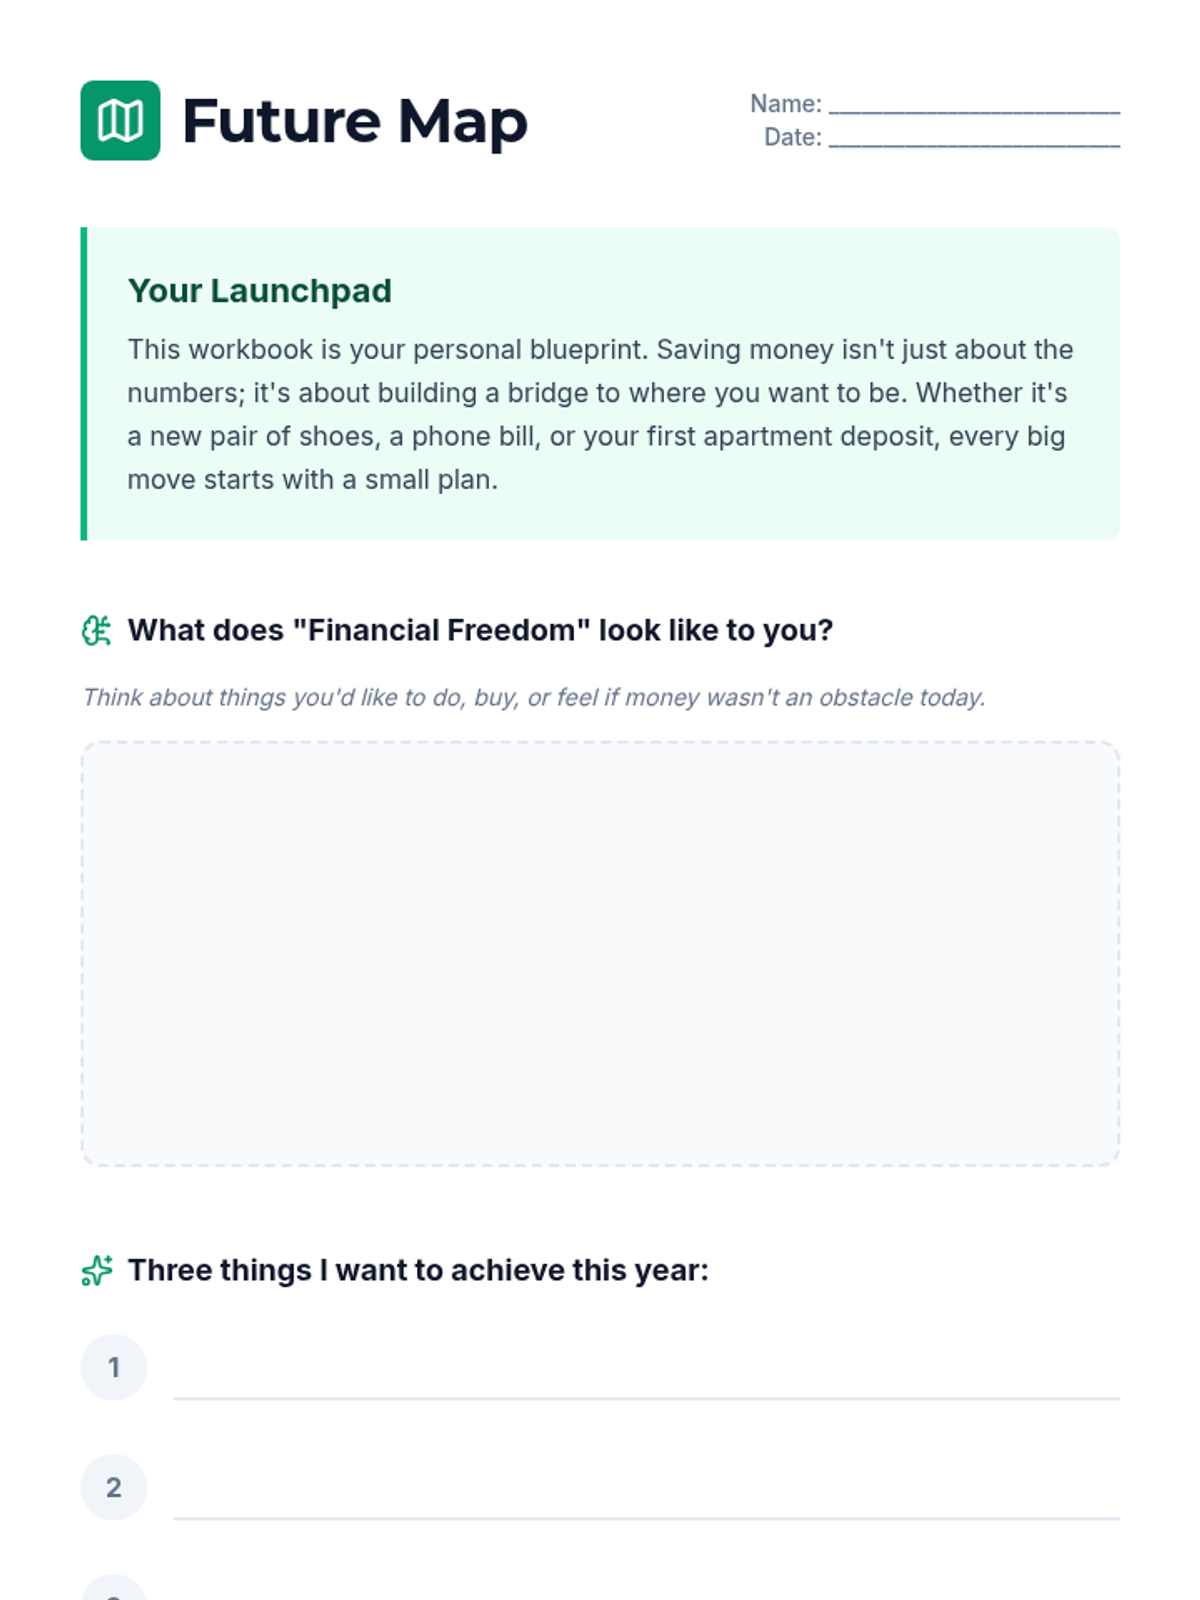The image size is (1200, 1600).
Task: Click the Three things I want to achieve heading
Action: [418, 1270]
